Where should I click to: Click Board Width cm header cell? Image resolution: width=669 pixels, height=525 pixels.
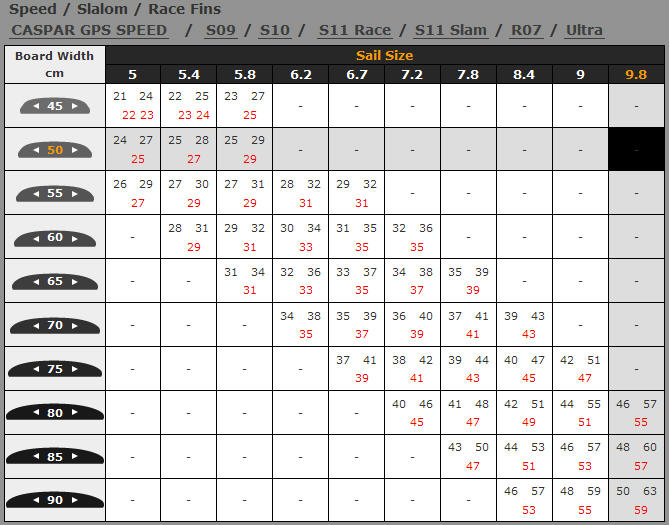(x=55, y=64)
